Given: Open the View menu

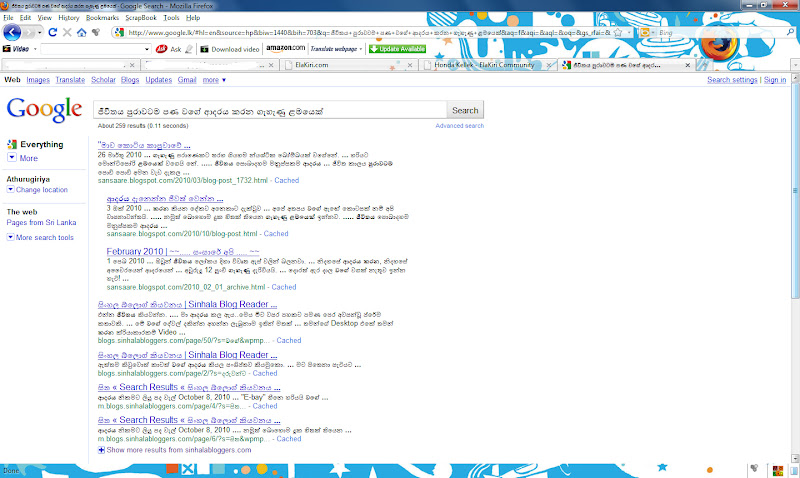Looking at the screenshot, I should pos(45,17).
